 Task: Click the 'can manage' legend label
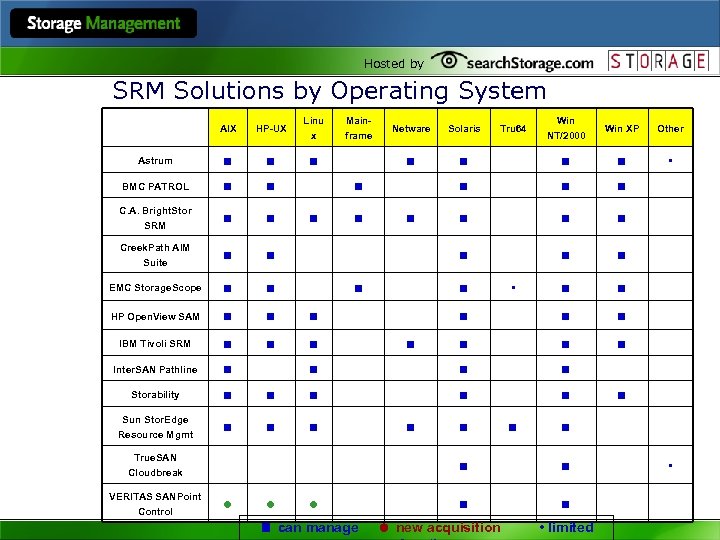tap(318, 528)
